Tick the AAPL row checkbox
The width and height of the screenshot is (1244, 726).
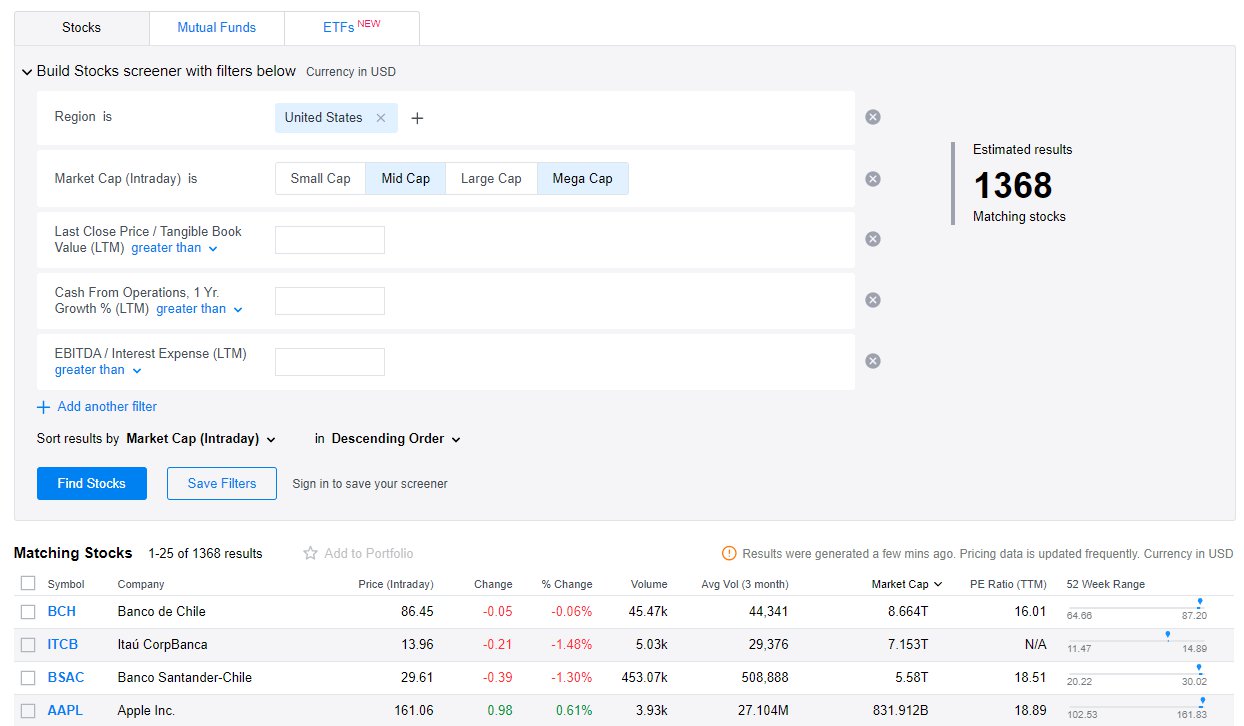point(28,711)
